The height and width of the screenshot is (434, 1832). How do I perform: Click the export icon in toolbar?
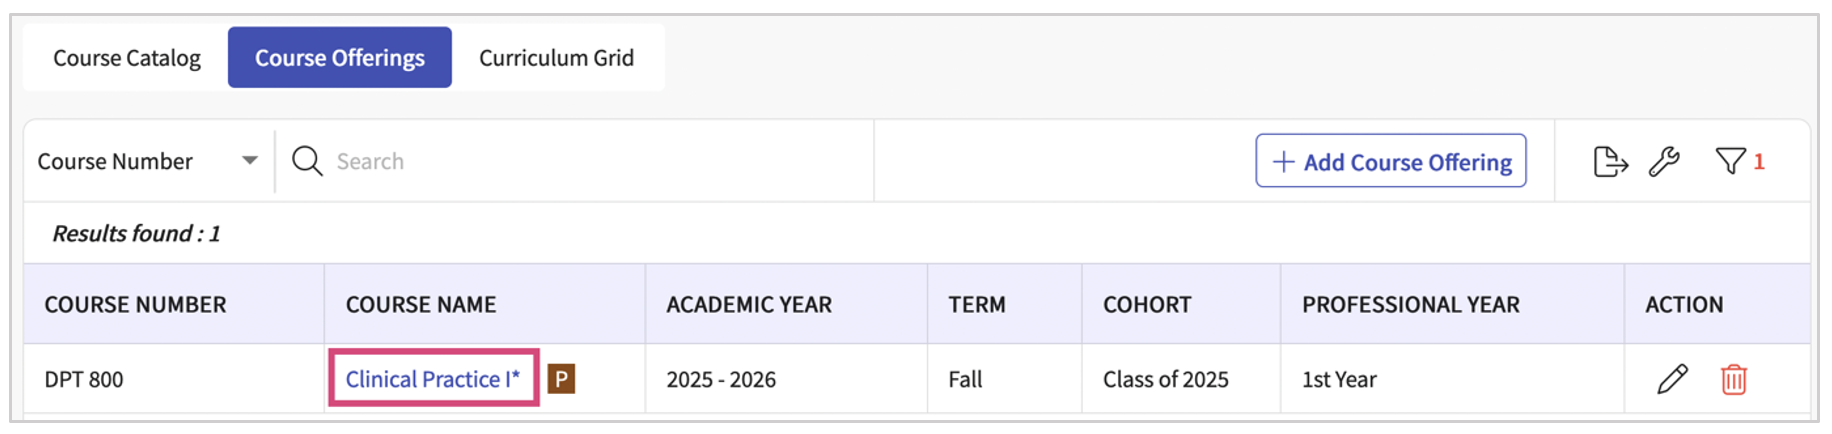pyautogui.click(x=1610, y=161)
